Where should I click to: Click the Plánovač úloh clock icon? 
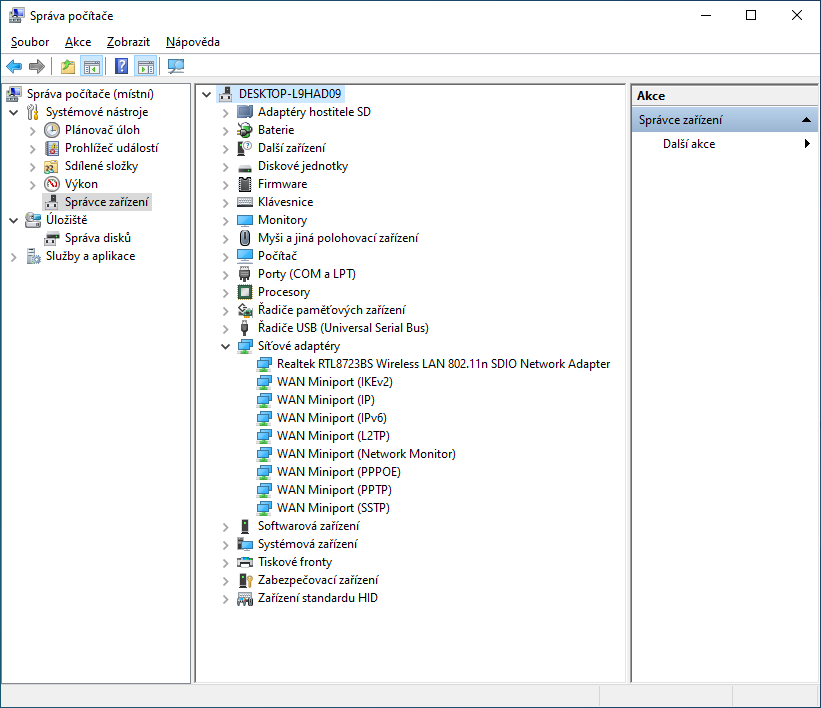pos(52,130)
